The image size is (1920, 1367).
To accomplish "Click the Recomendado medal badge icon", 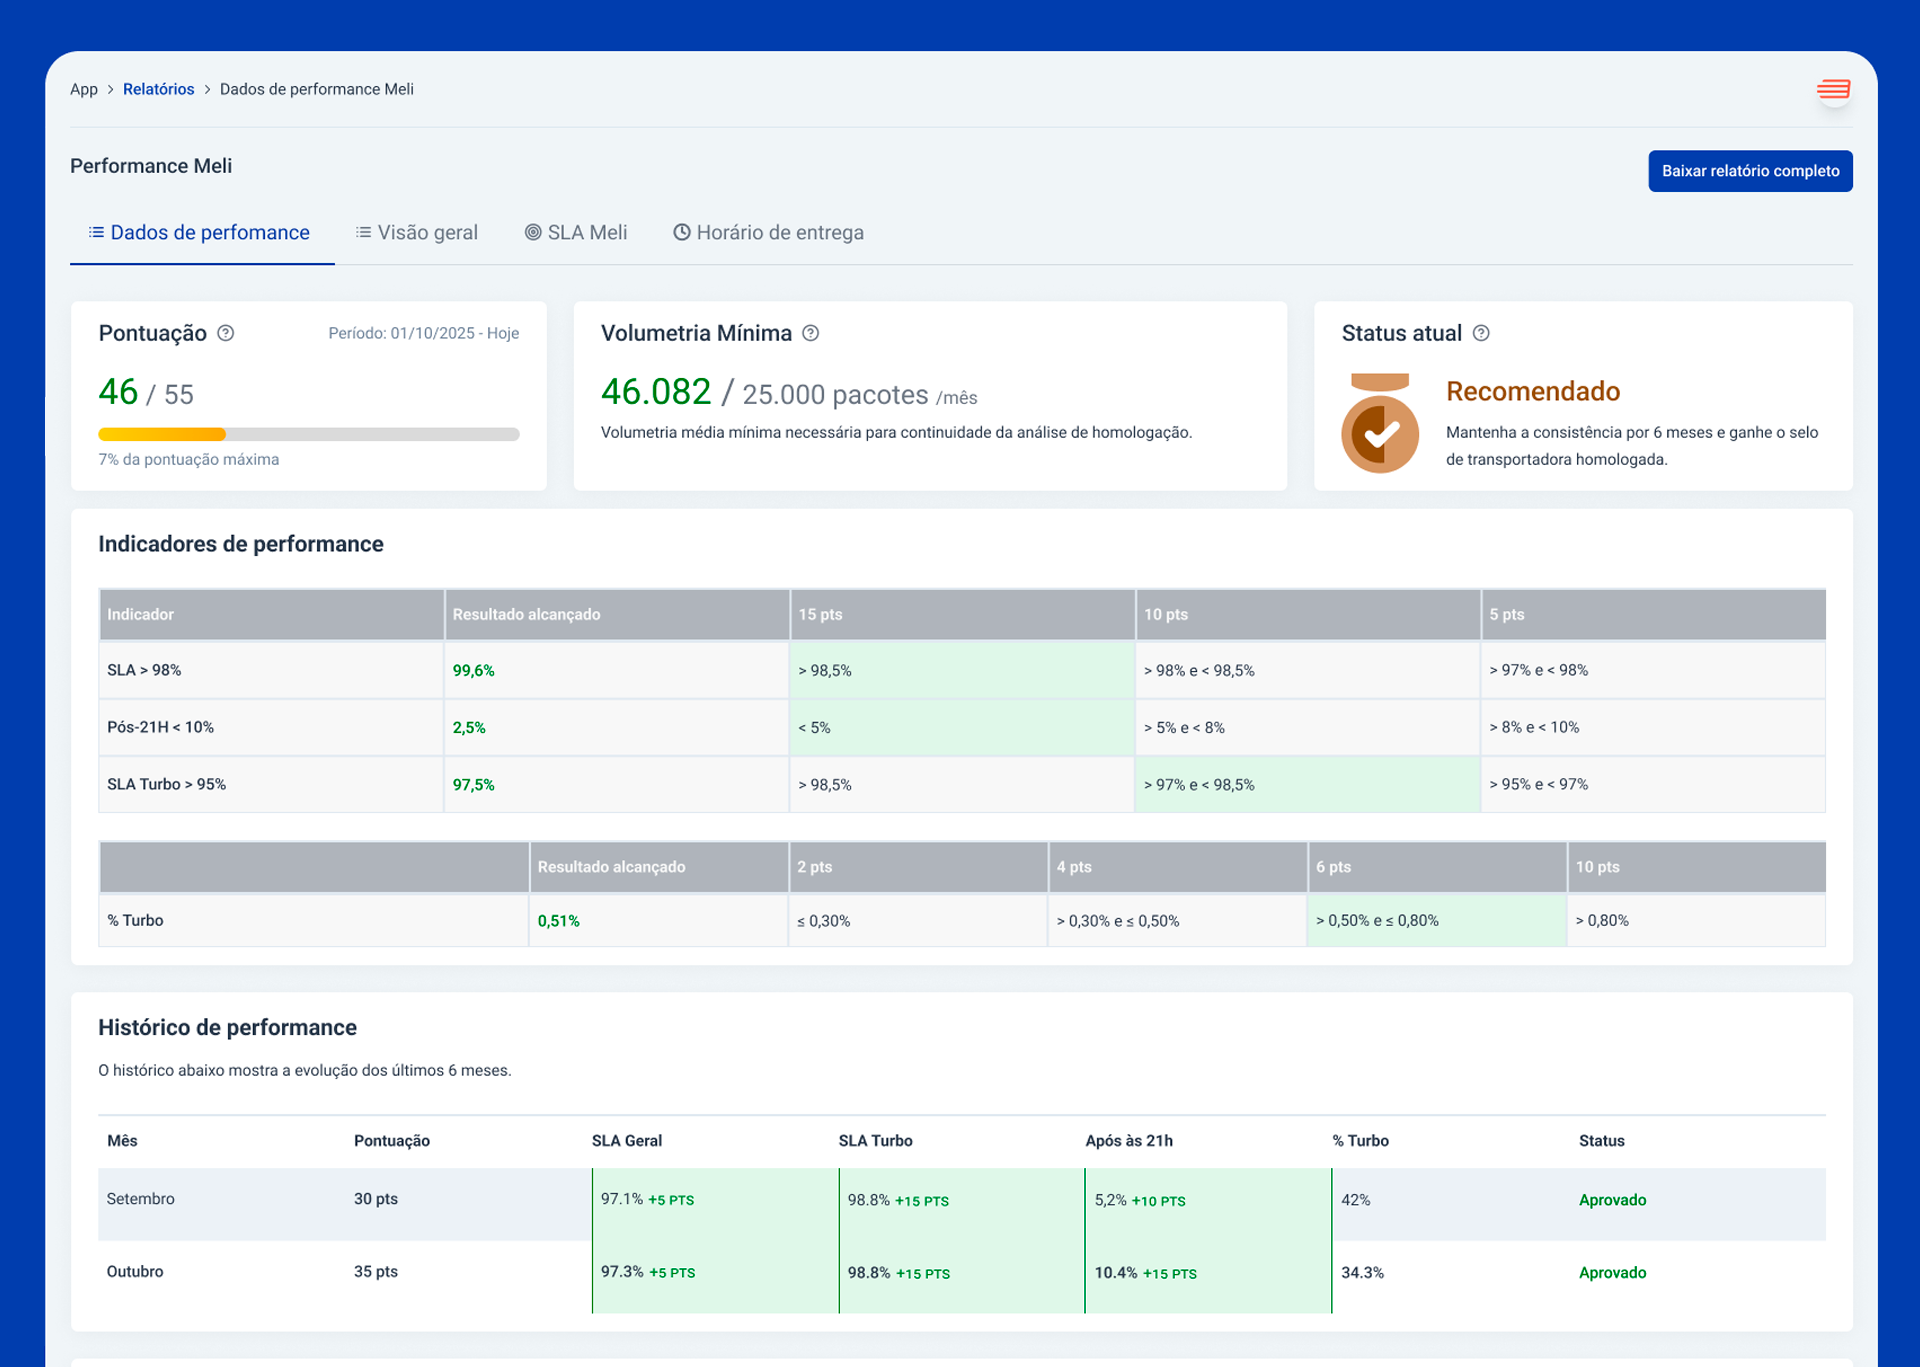I will point(1380,423).
